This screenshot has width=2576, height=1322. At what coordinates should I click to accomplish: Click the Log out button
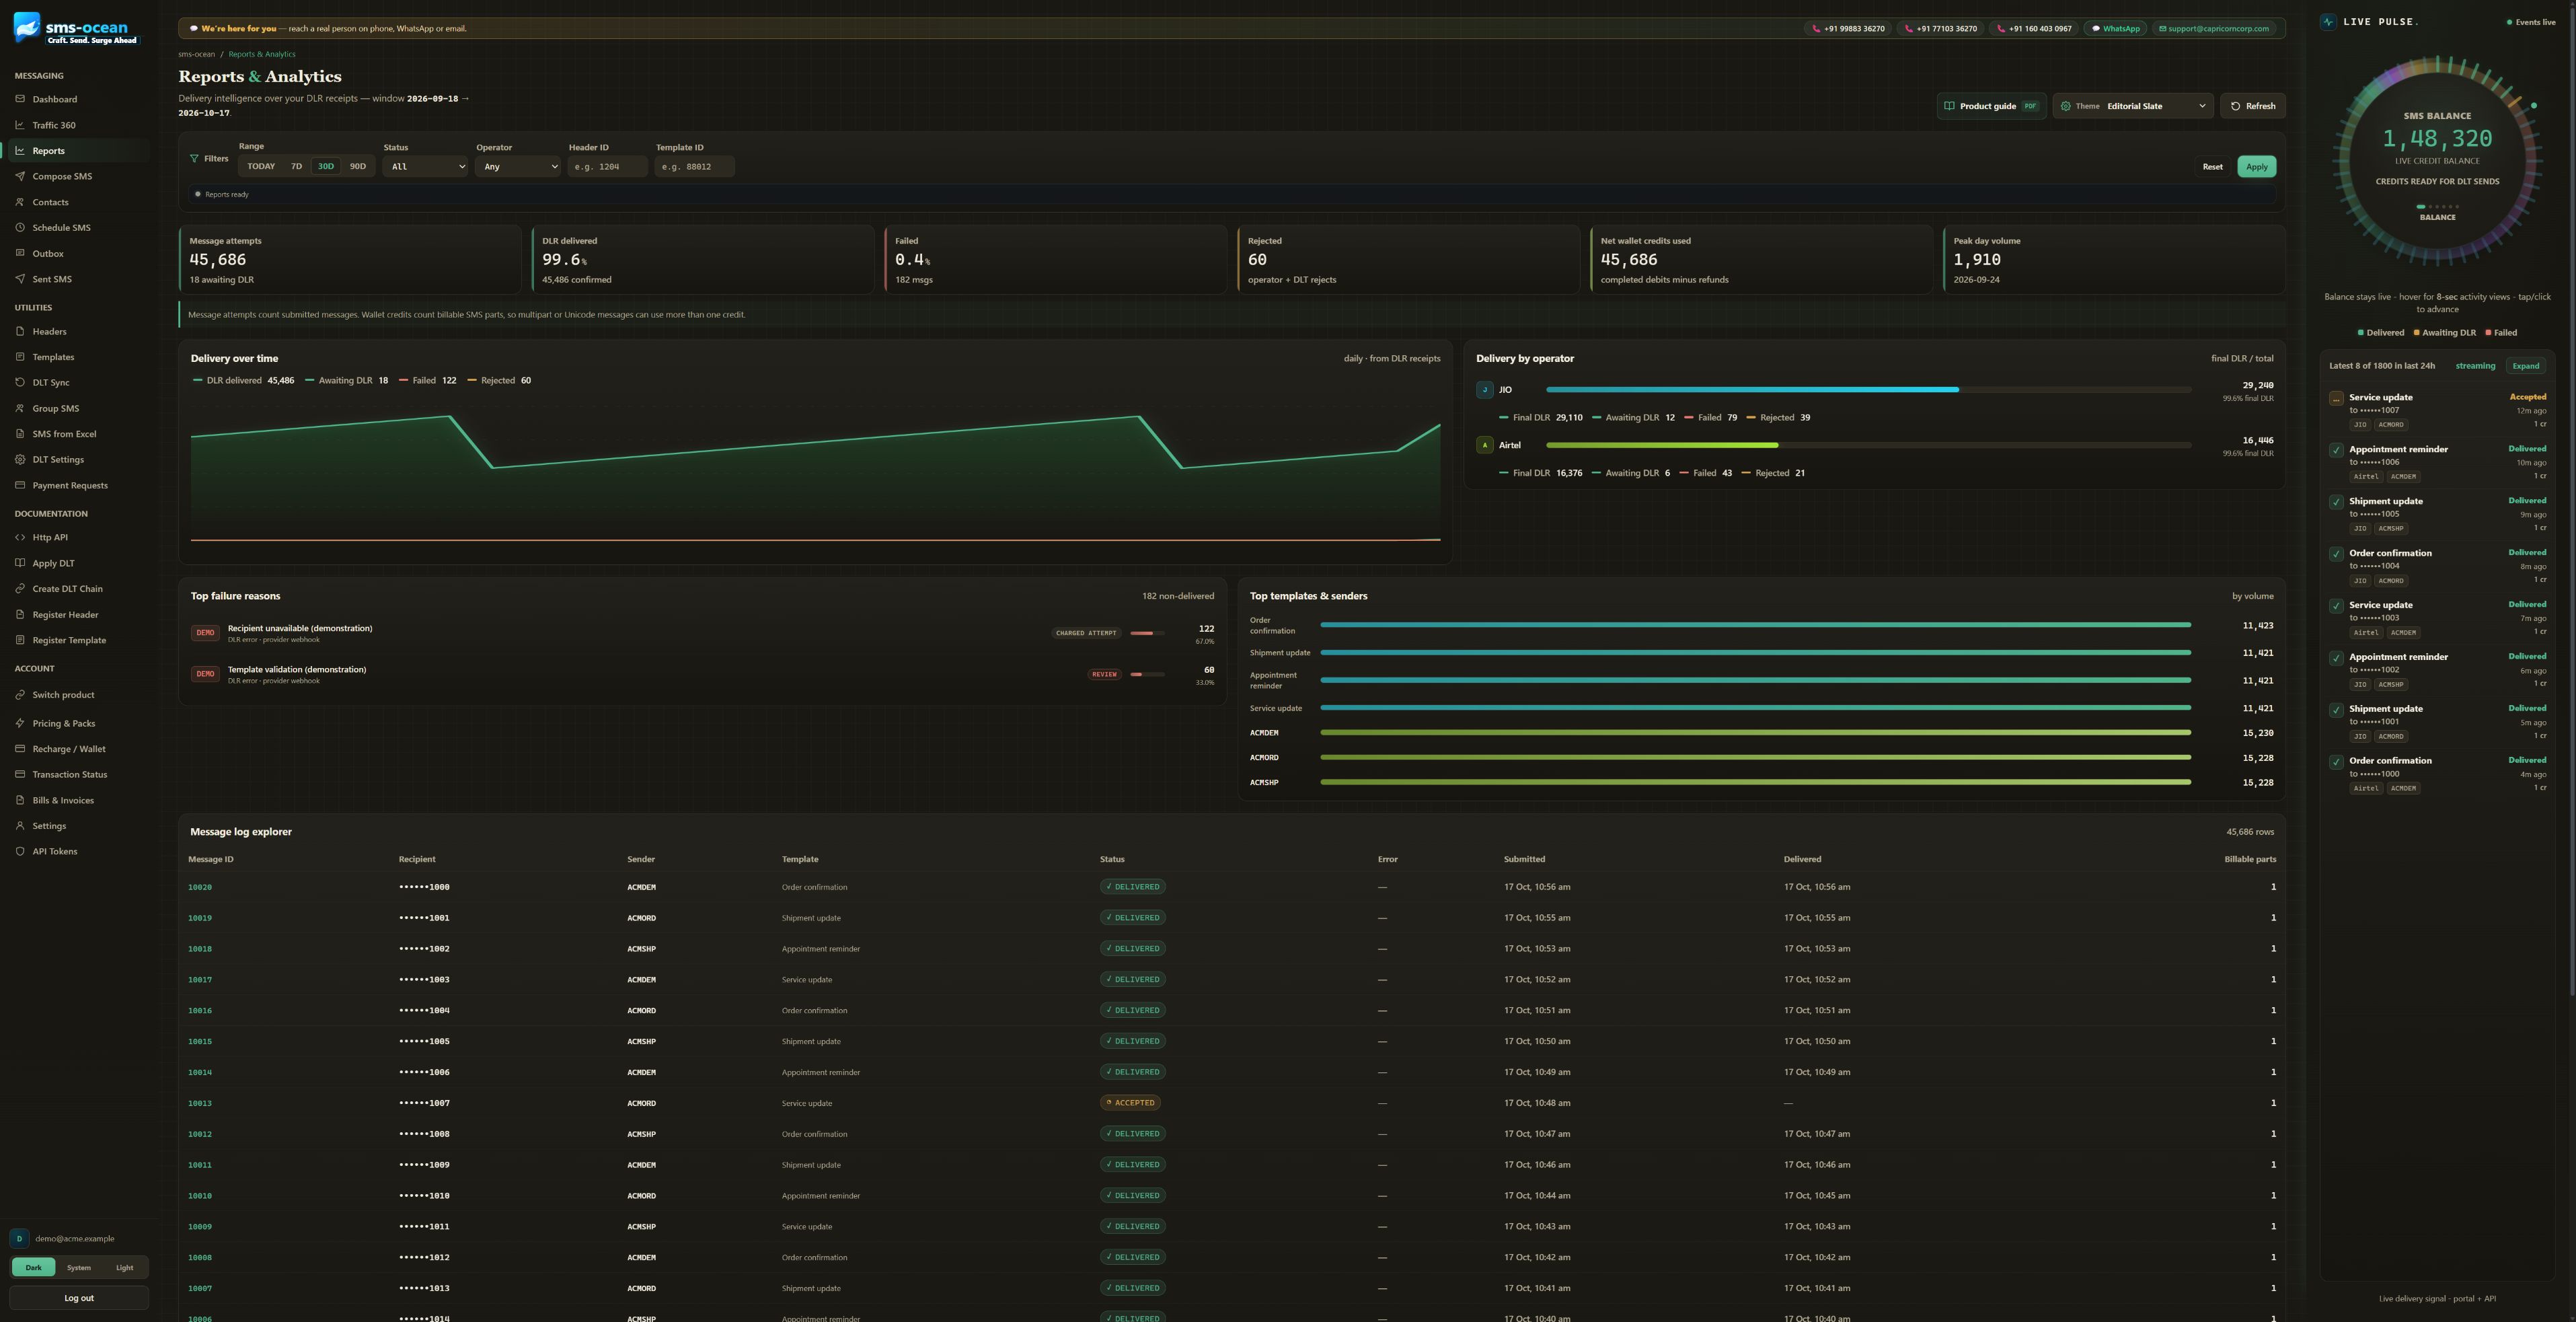tap(79, 1298)
